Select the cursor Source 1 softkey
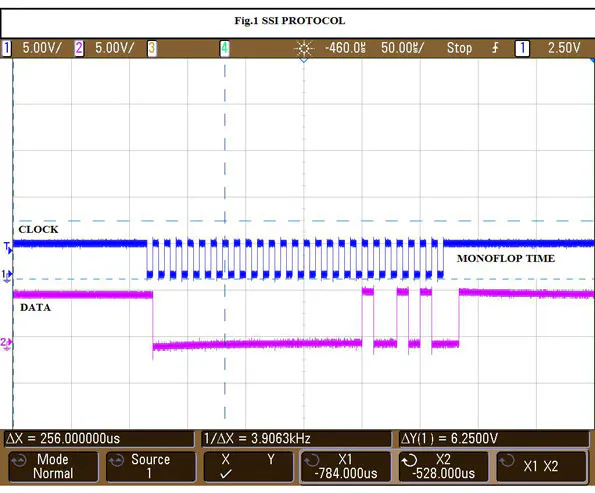Image resolution: width=595 pixels, height=493 pixels. (x=151, y=466)
